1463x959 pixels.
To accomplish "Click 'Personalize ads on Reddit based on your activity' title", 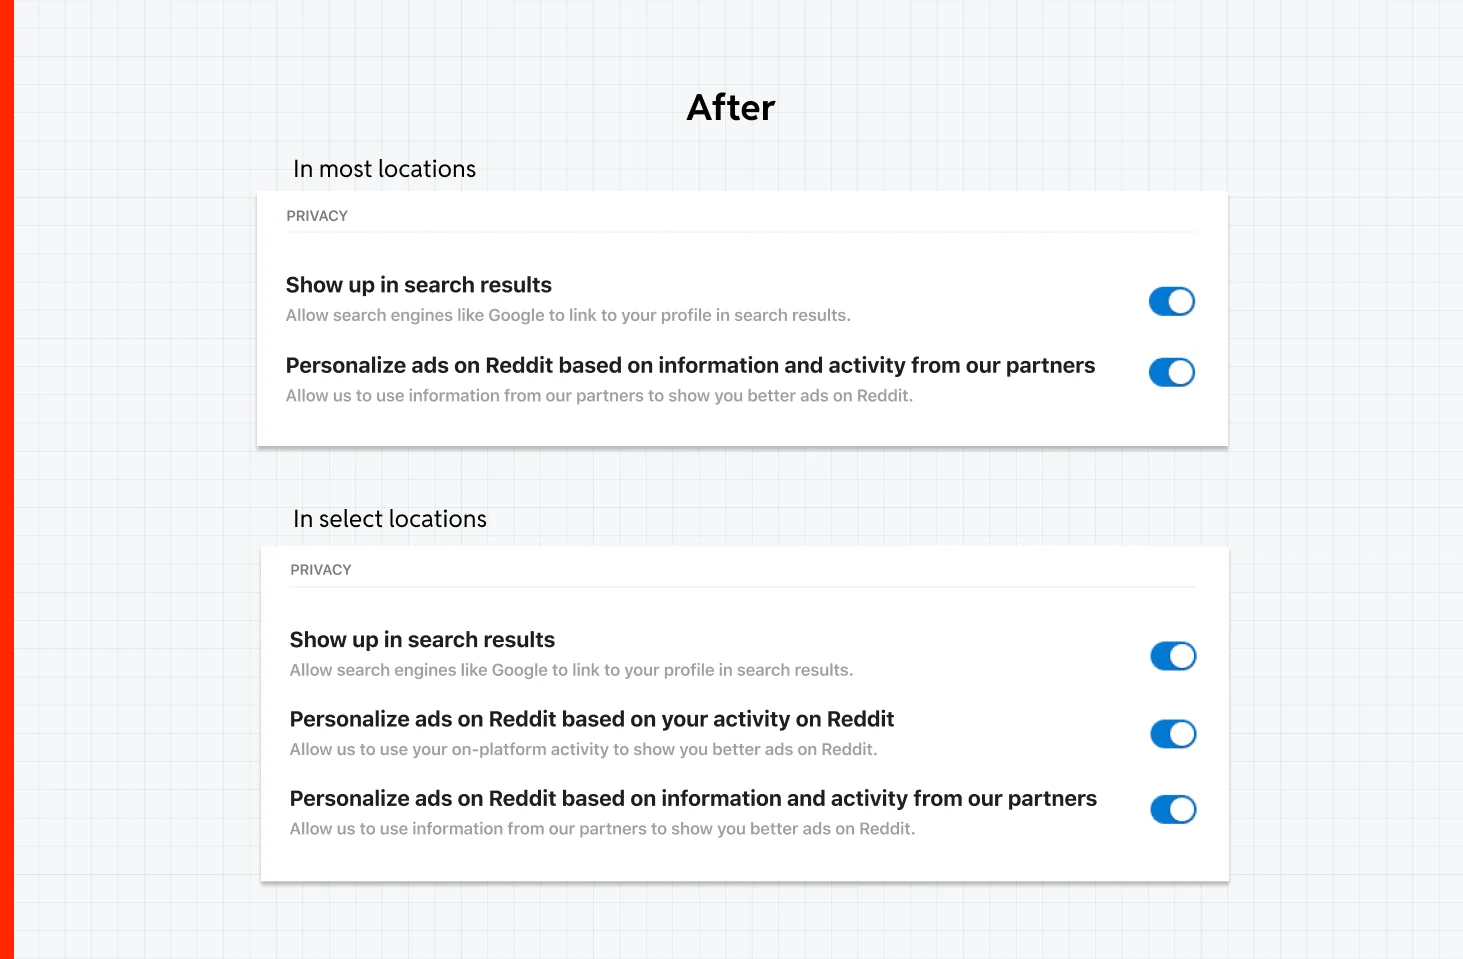I will 592,719.
